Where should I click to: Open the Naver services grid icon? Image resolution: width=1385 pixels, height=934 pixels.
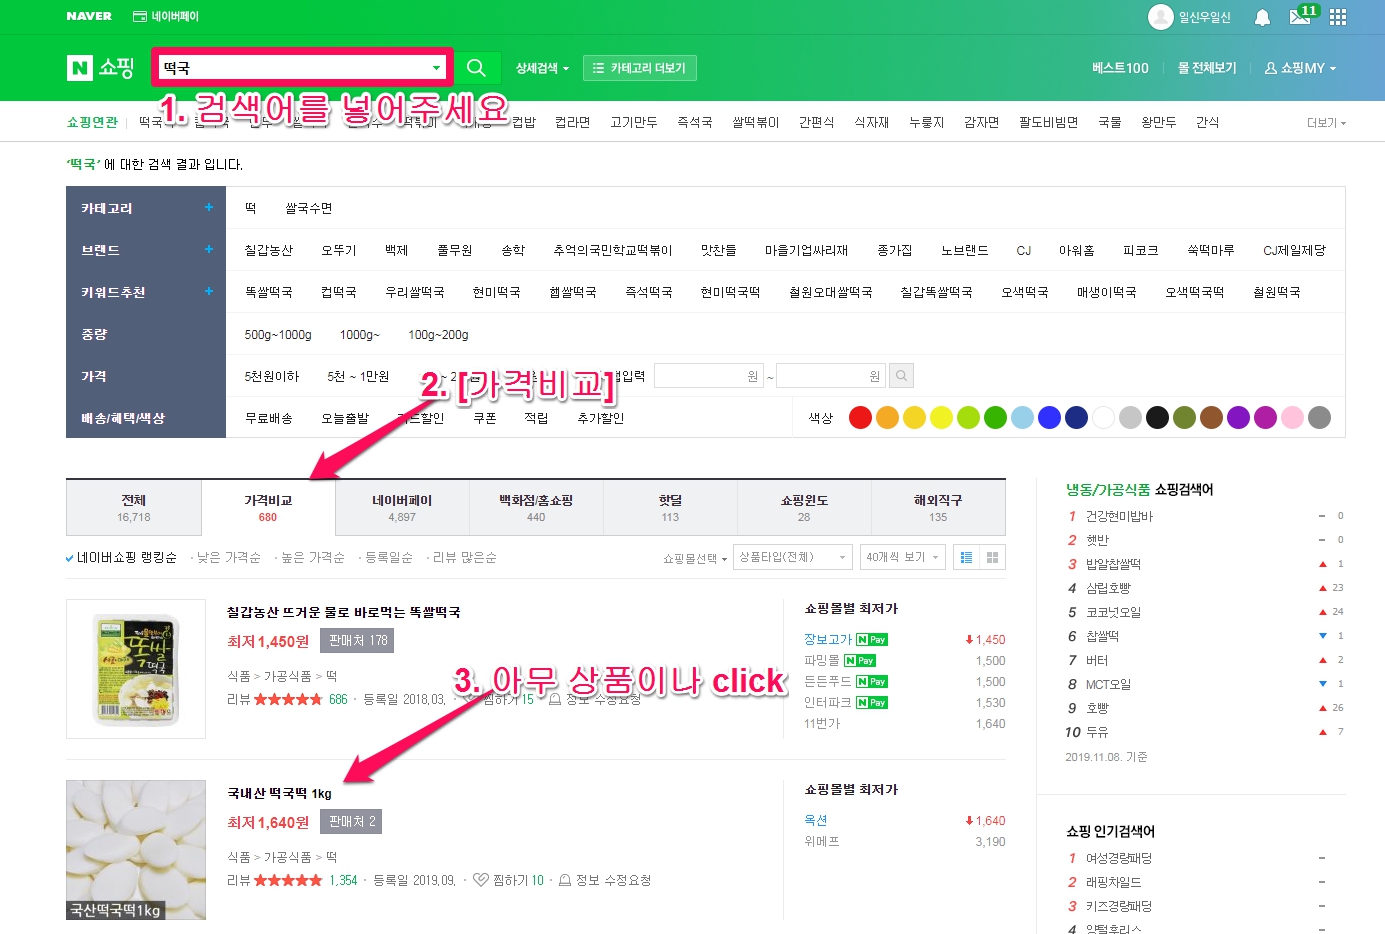point(1338,17)
